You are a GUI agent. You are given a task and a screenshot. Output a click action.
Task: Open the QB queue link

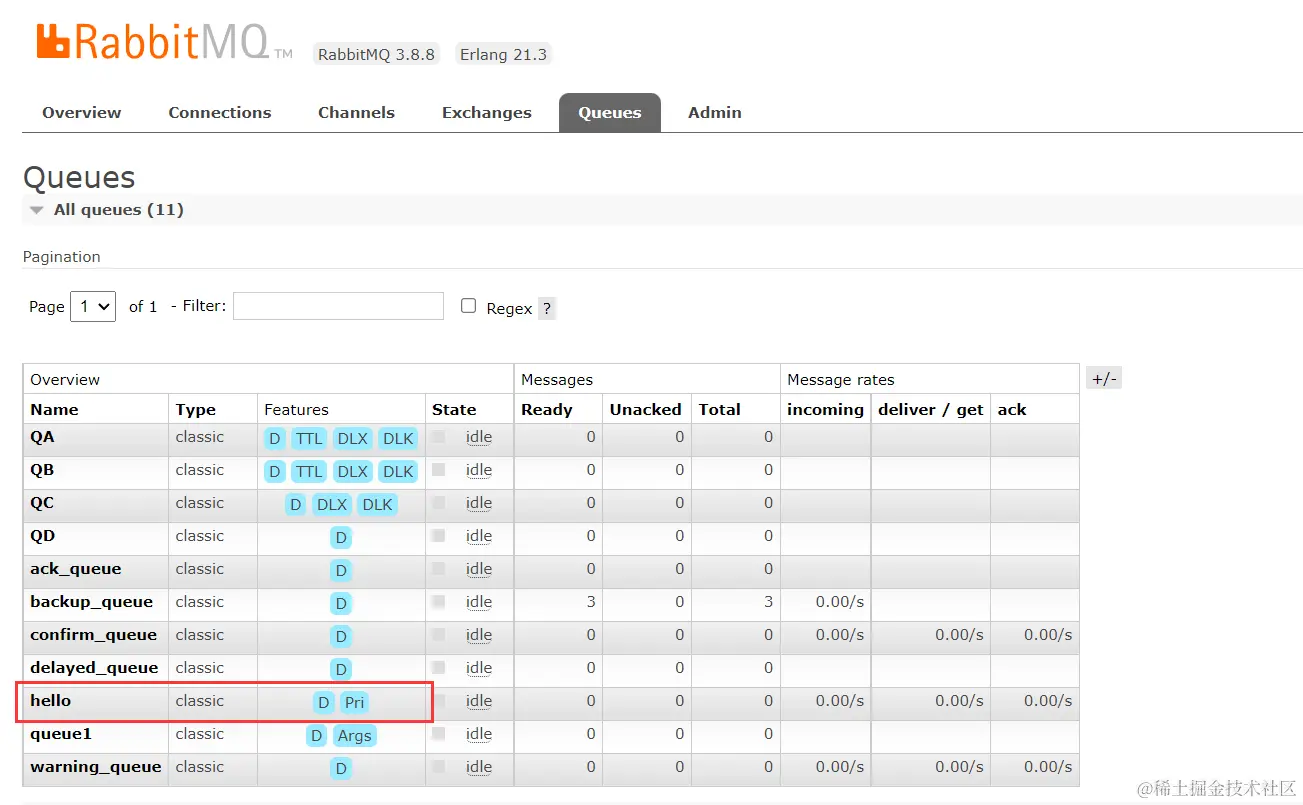click(x=43, y=470)
